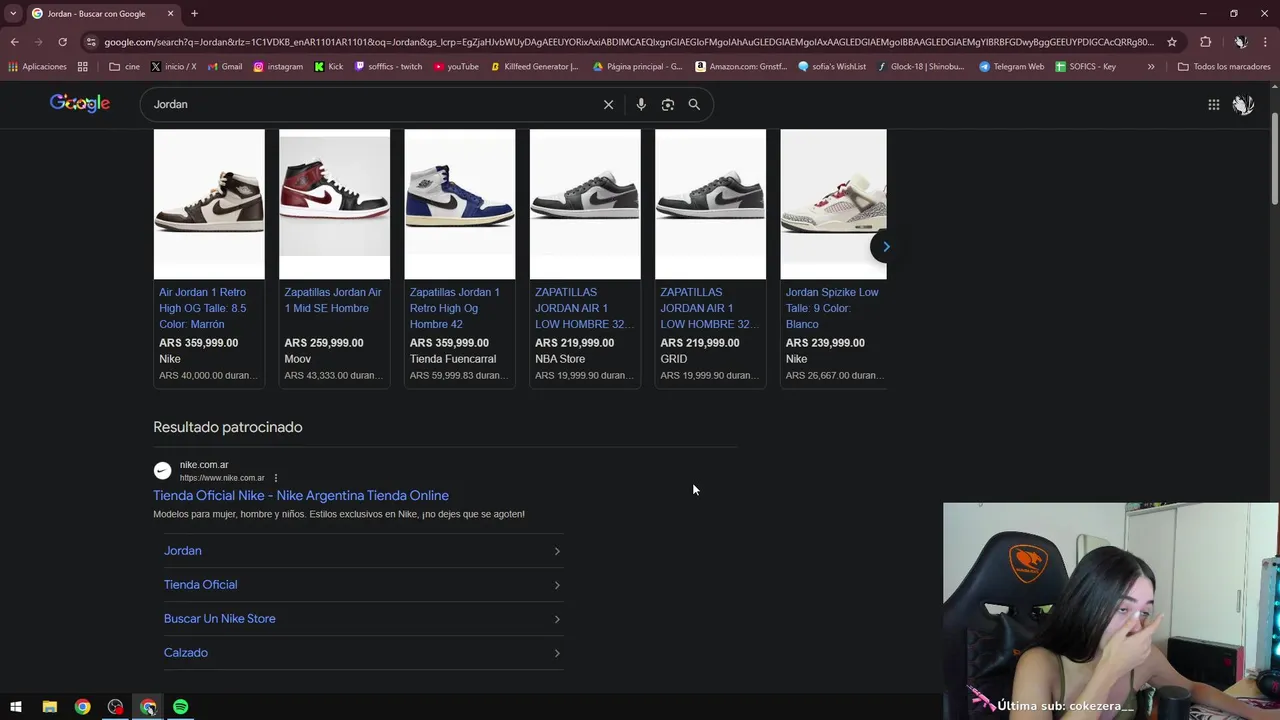
Task: Open the tab search dropdown arrow
Action: tap(13, 14)
